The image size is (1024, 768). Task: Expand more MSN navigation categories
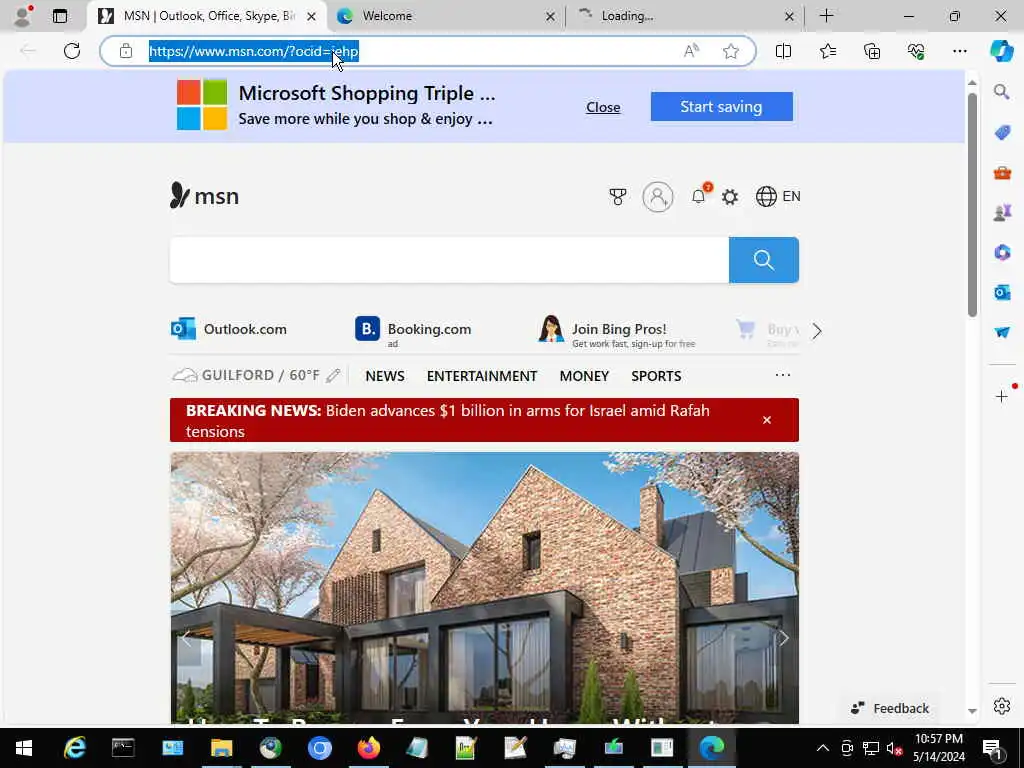(x=782, y=375)
